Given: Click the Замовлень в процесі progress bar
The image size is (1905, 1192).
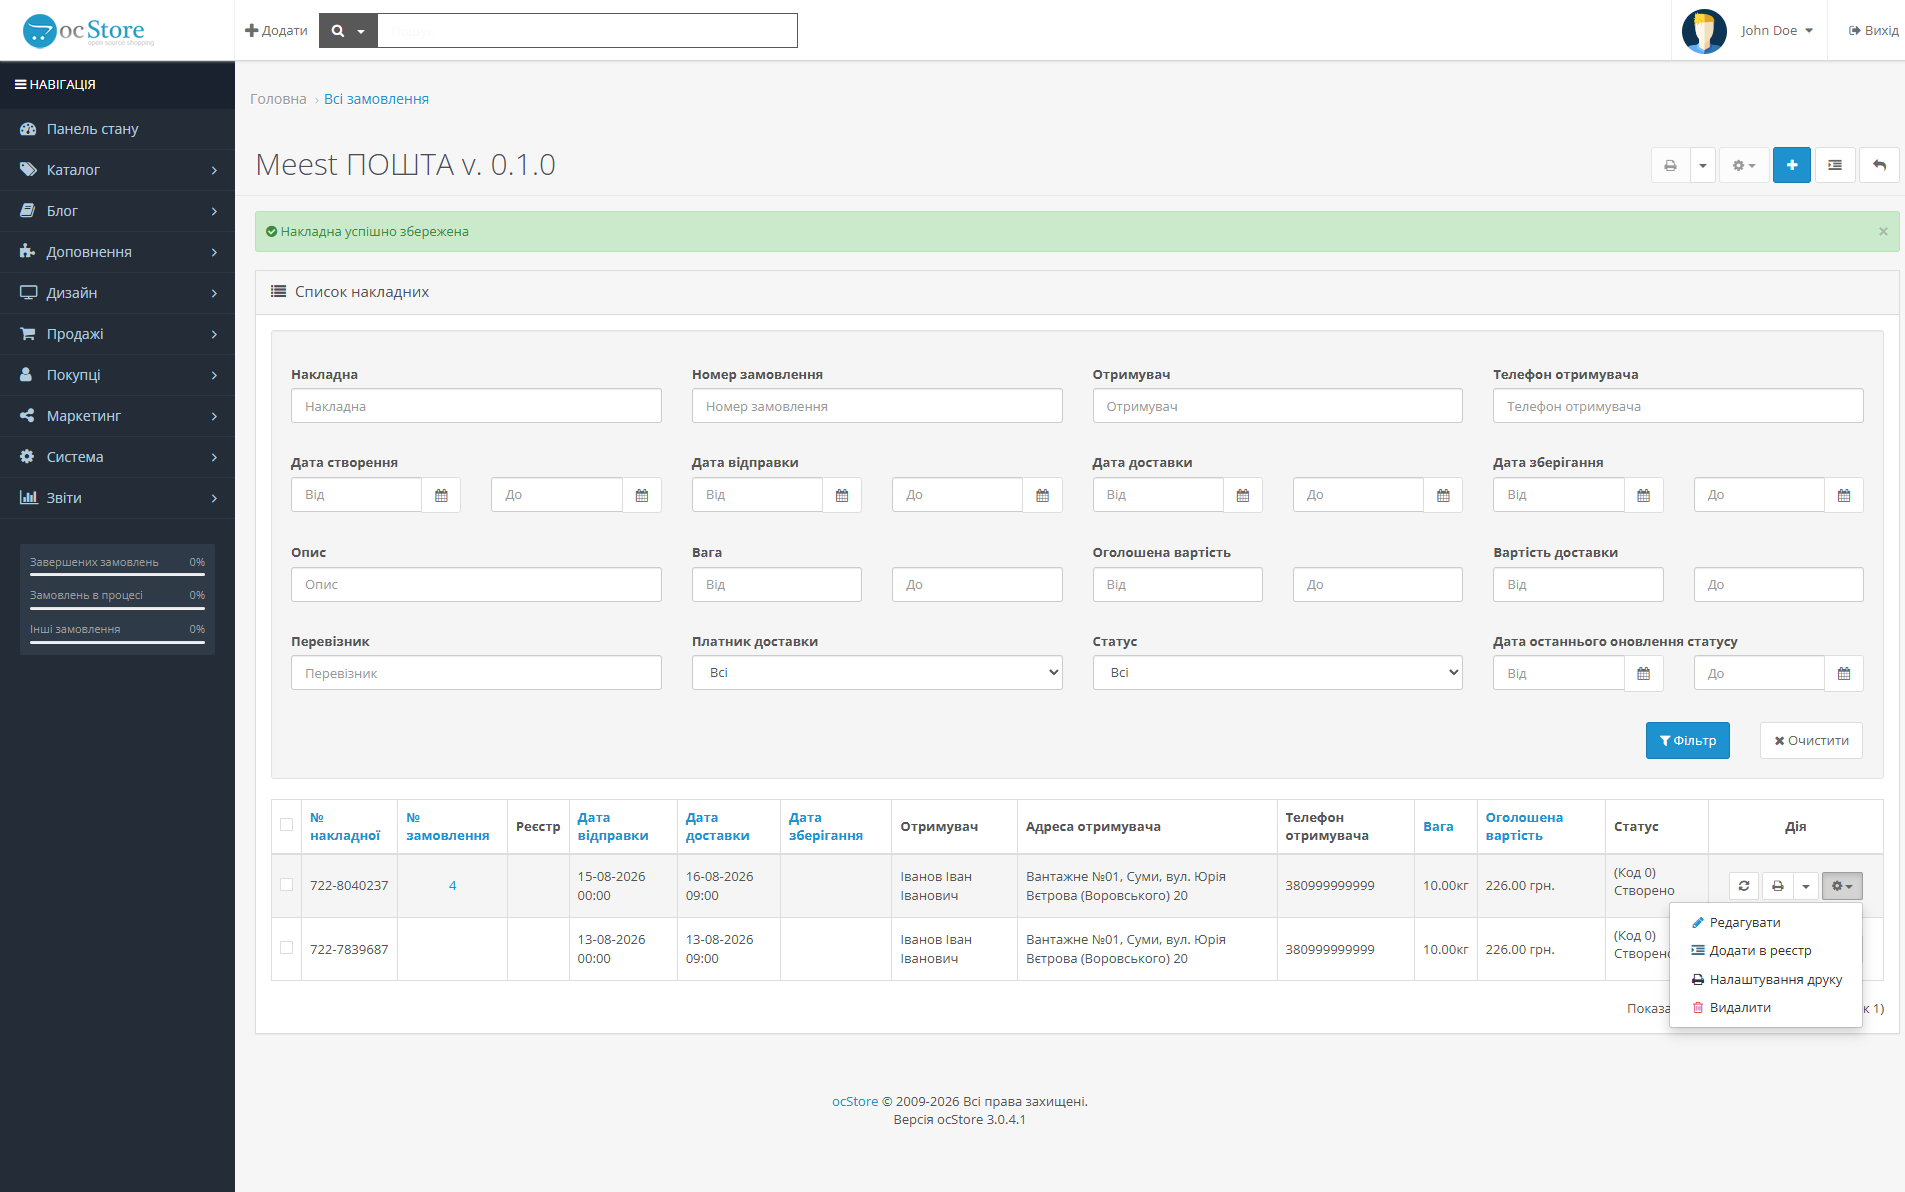Looking at the screenshot, I should coord(117,608).
